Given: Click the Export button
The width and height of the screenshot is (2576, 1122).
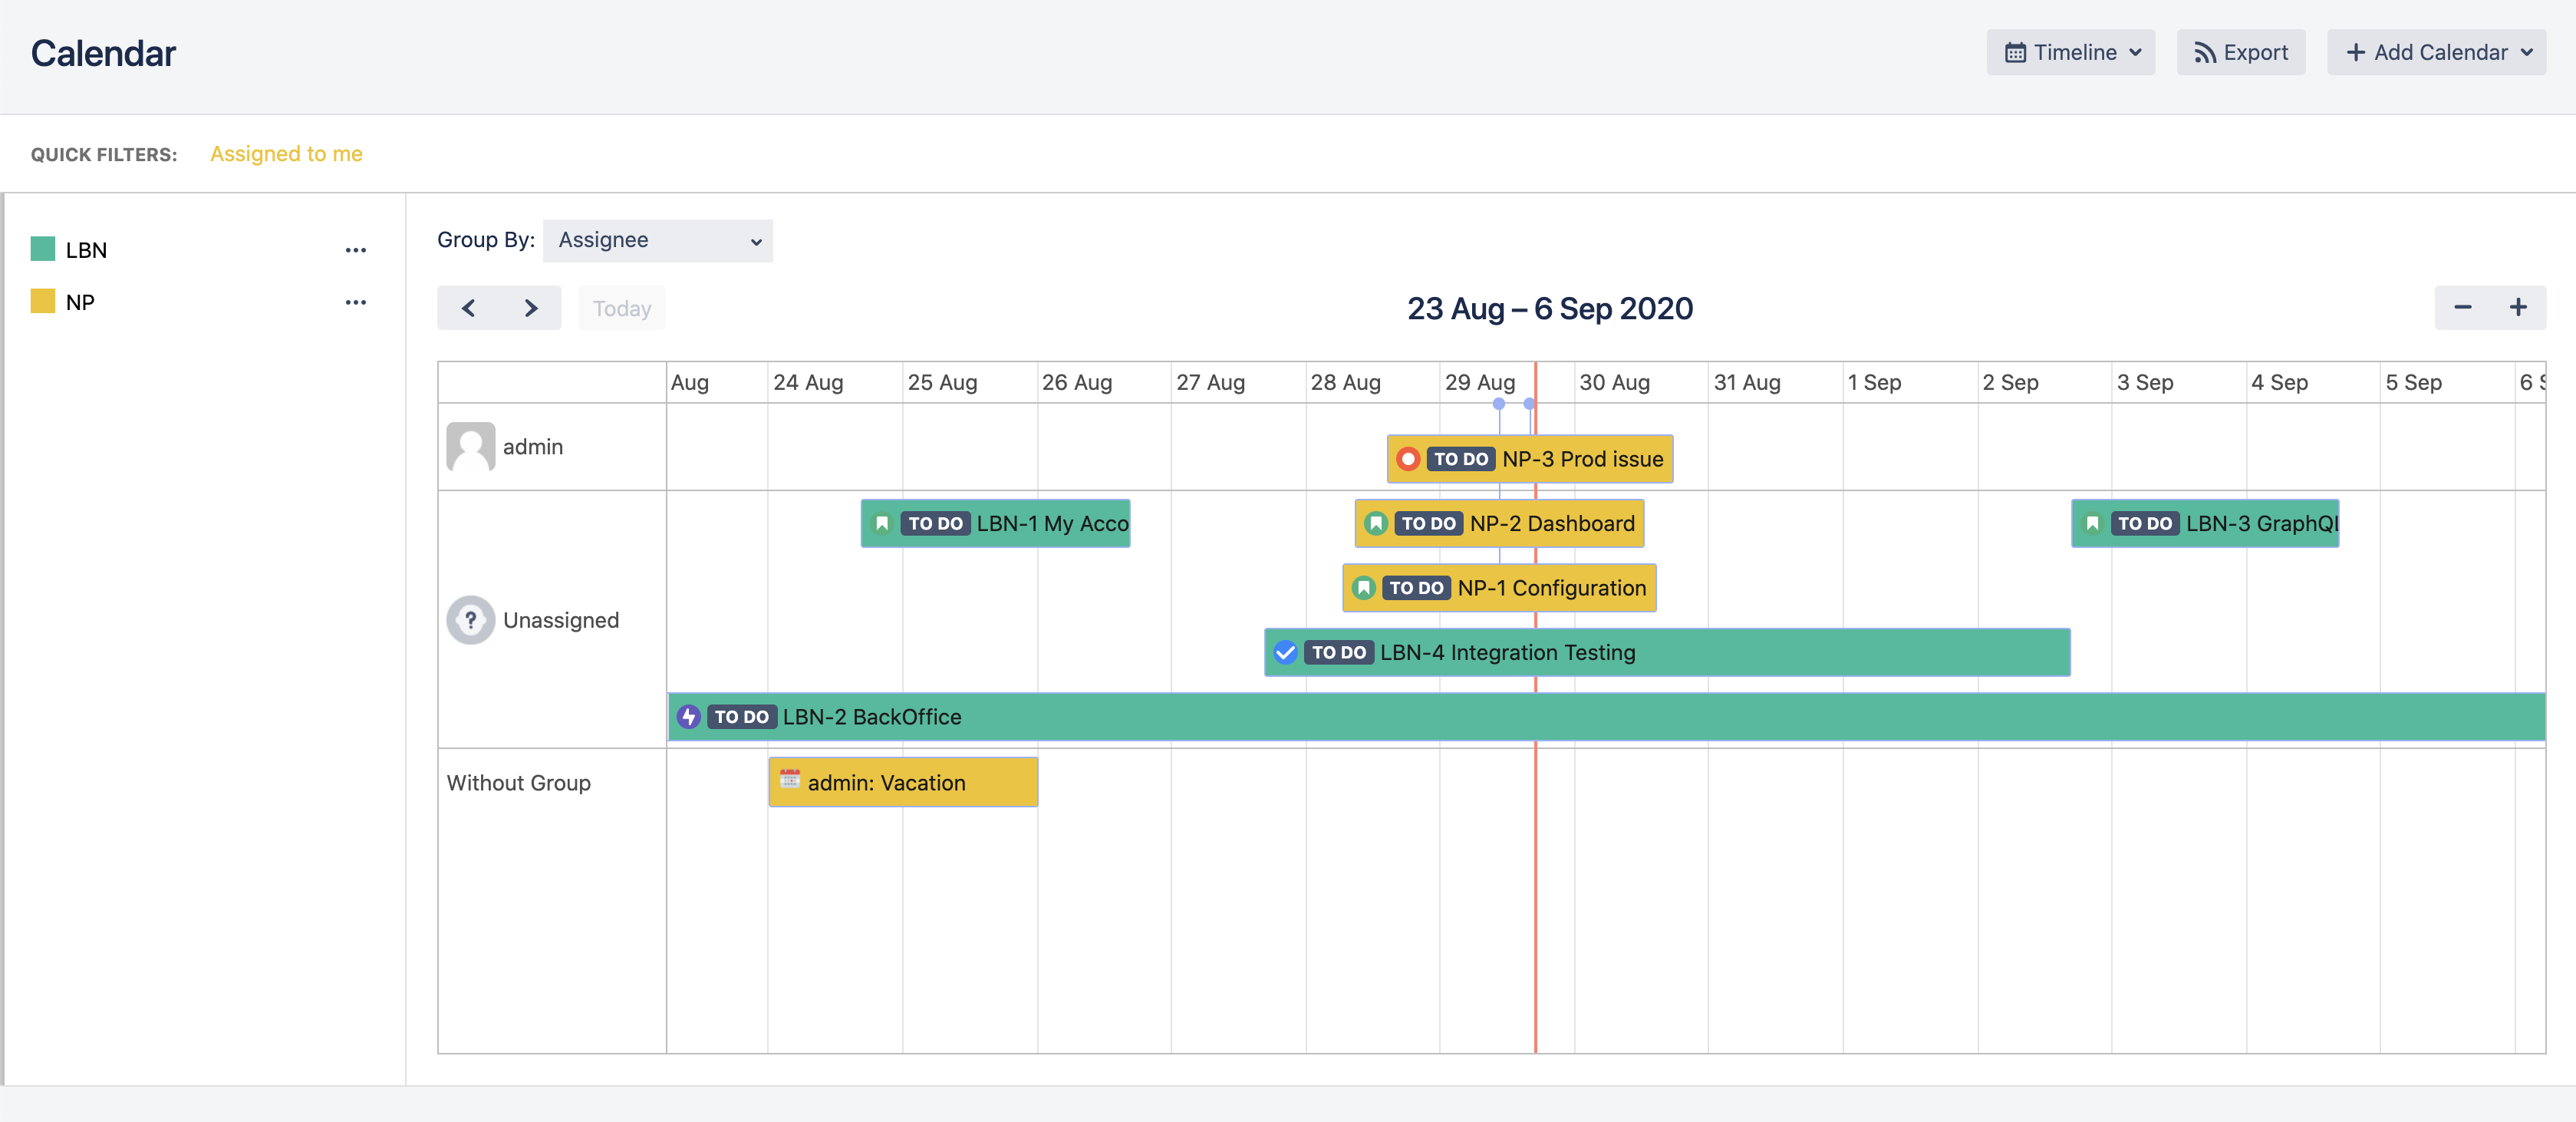Looking at the screenshot, I should click(2240, 52).
